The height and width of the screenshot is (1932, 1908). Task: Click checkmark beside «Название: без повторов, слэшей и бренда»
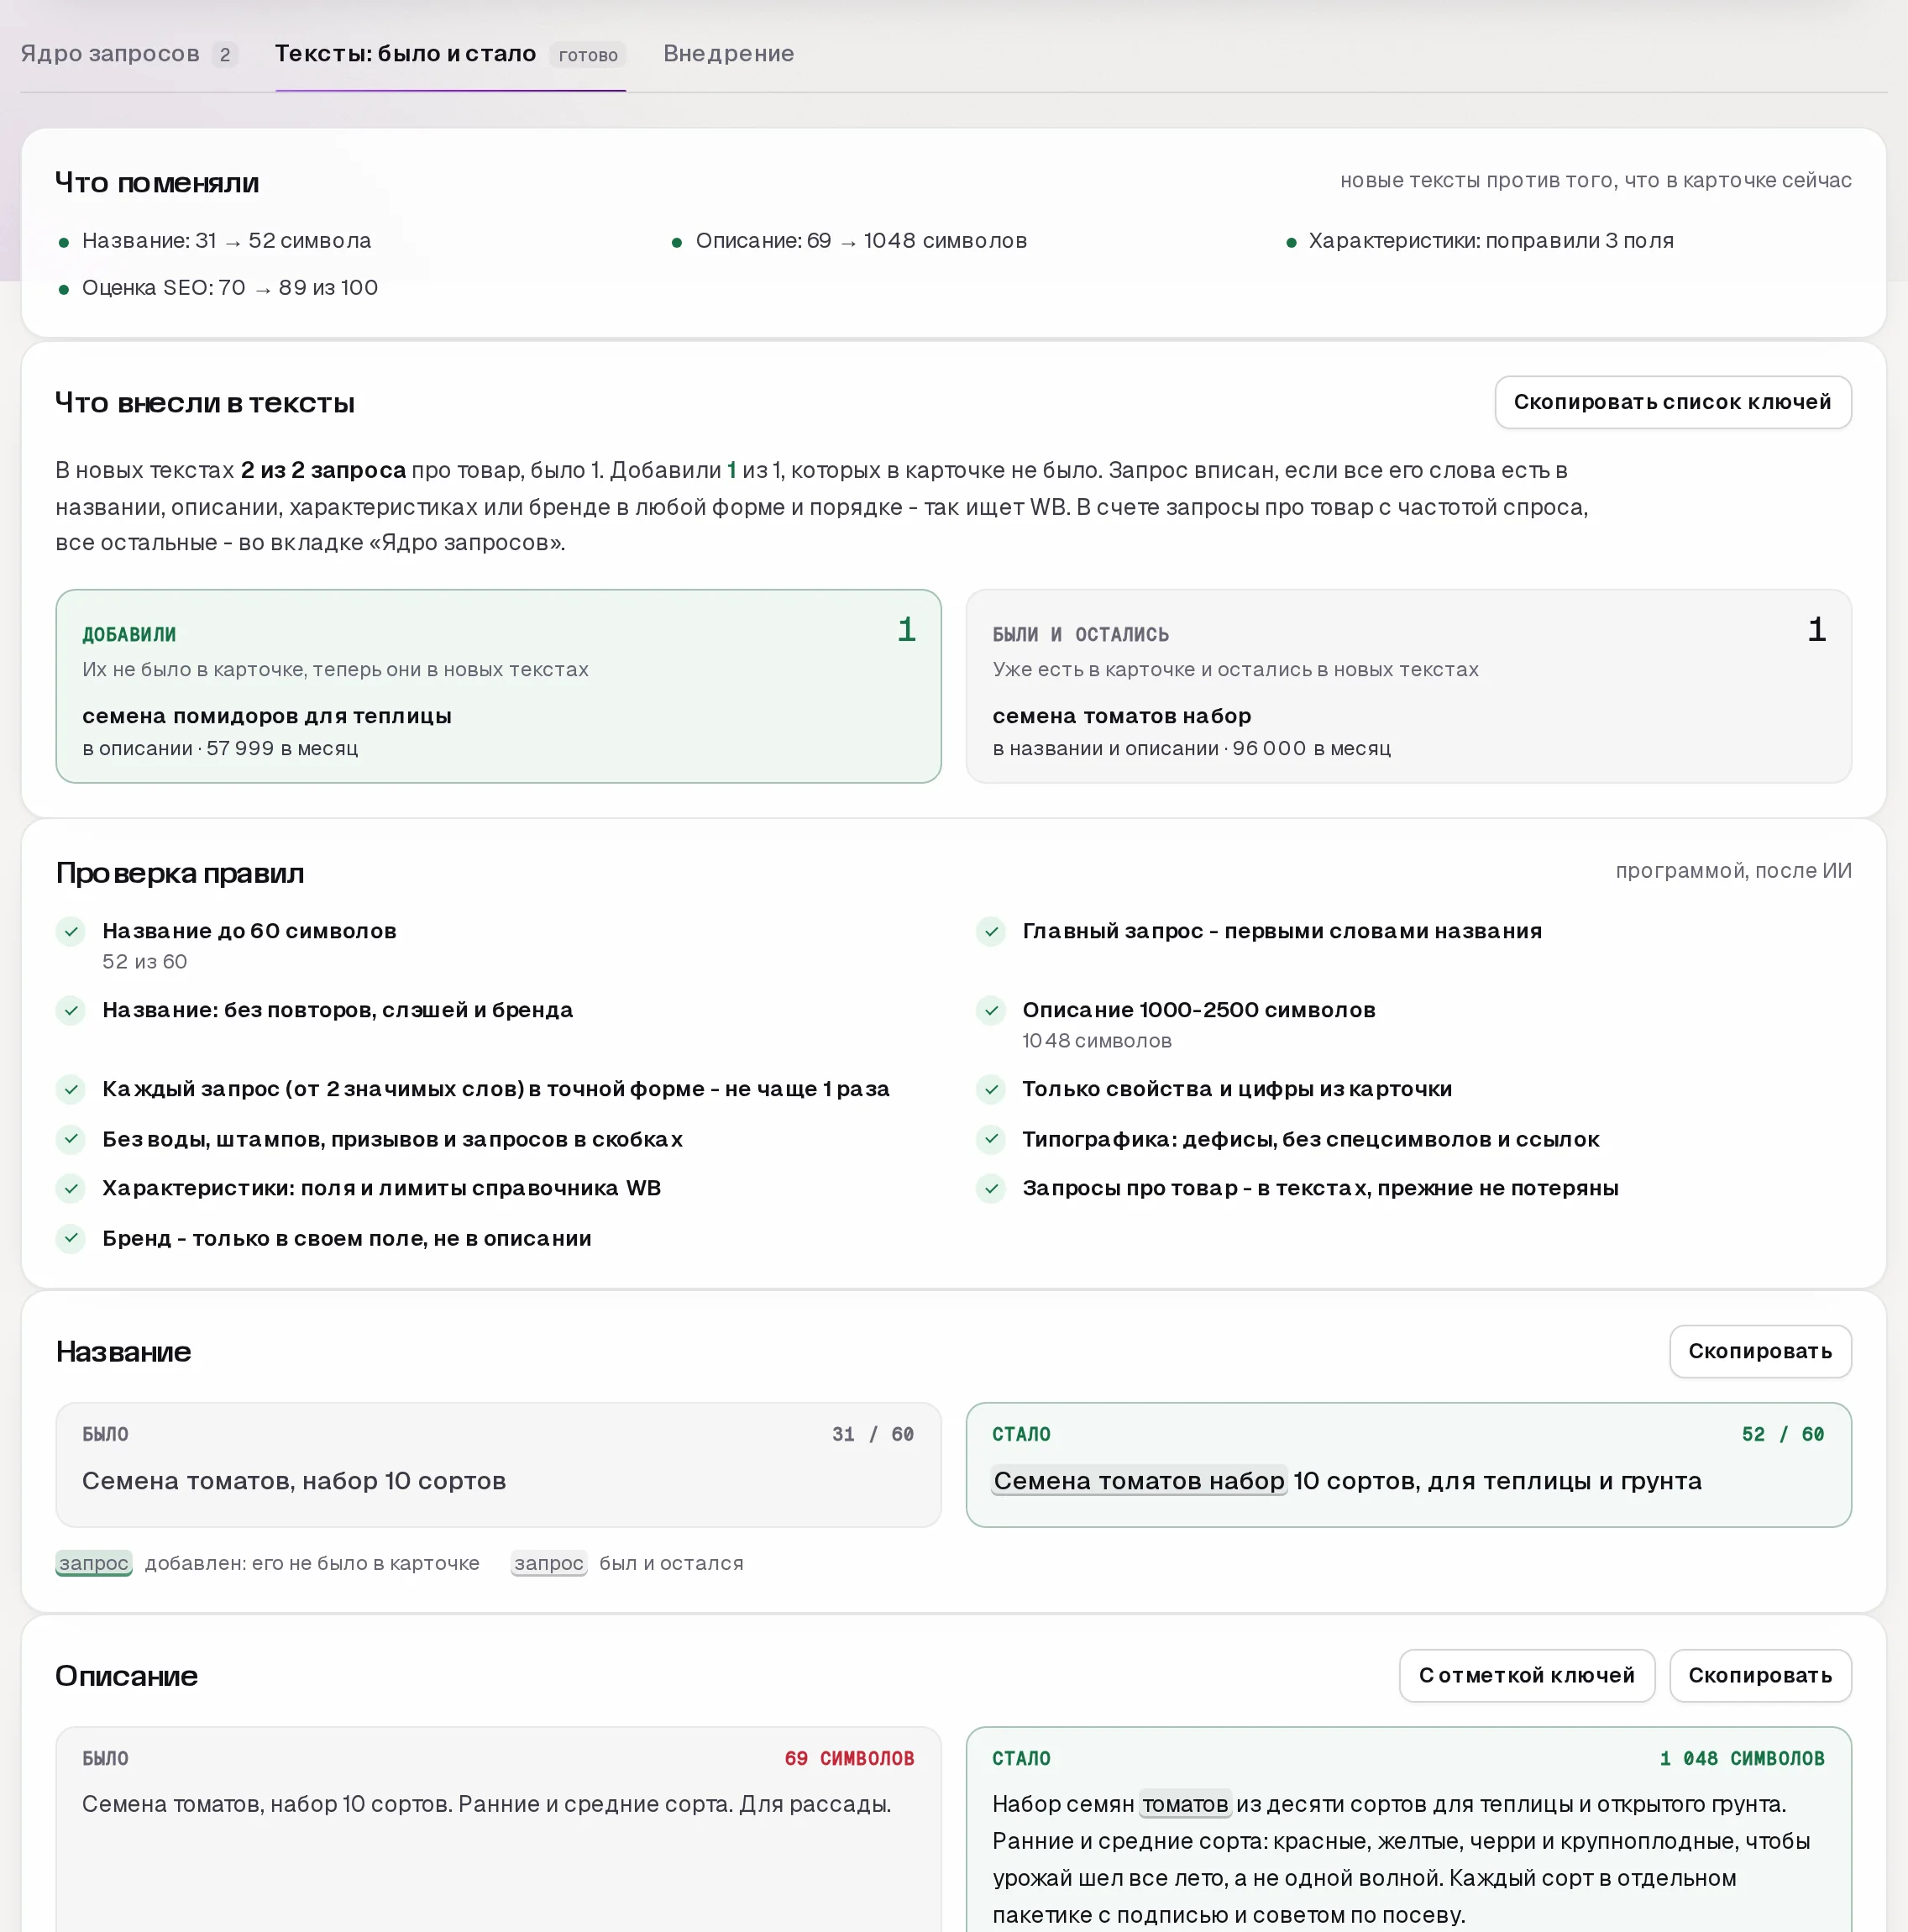pos(71,1010)
